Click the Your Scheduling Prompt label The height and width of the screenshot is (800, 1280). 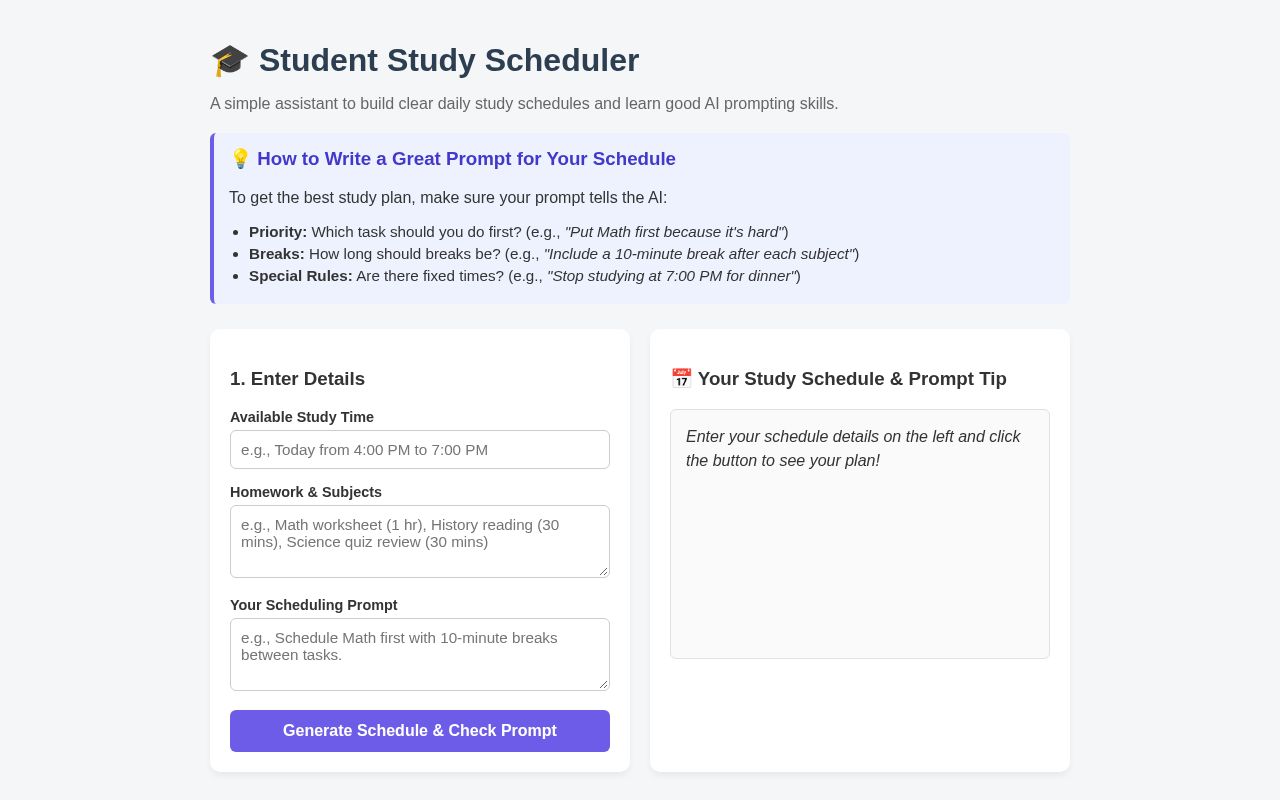click(x=314, y=605)
